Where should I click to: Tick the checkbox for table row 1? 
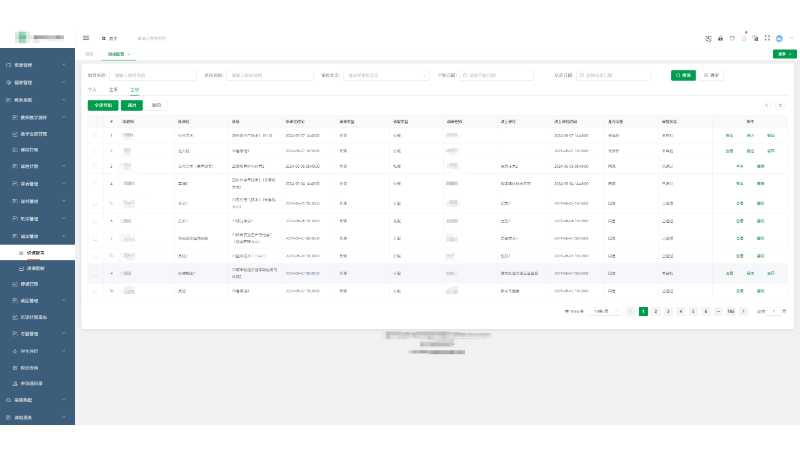[x=95, y=136]
